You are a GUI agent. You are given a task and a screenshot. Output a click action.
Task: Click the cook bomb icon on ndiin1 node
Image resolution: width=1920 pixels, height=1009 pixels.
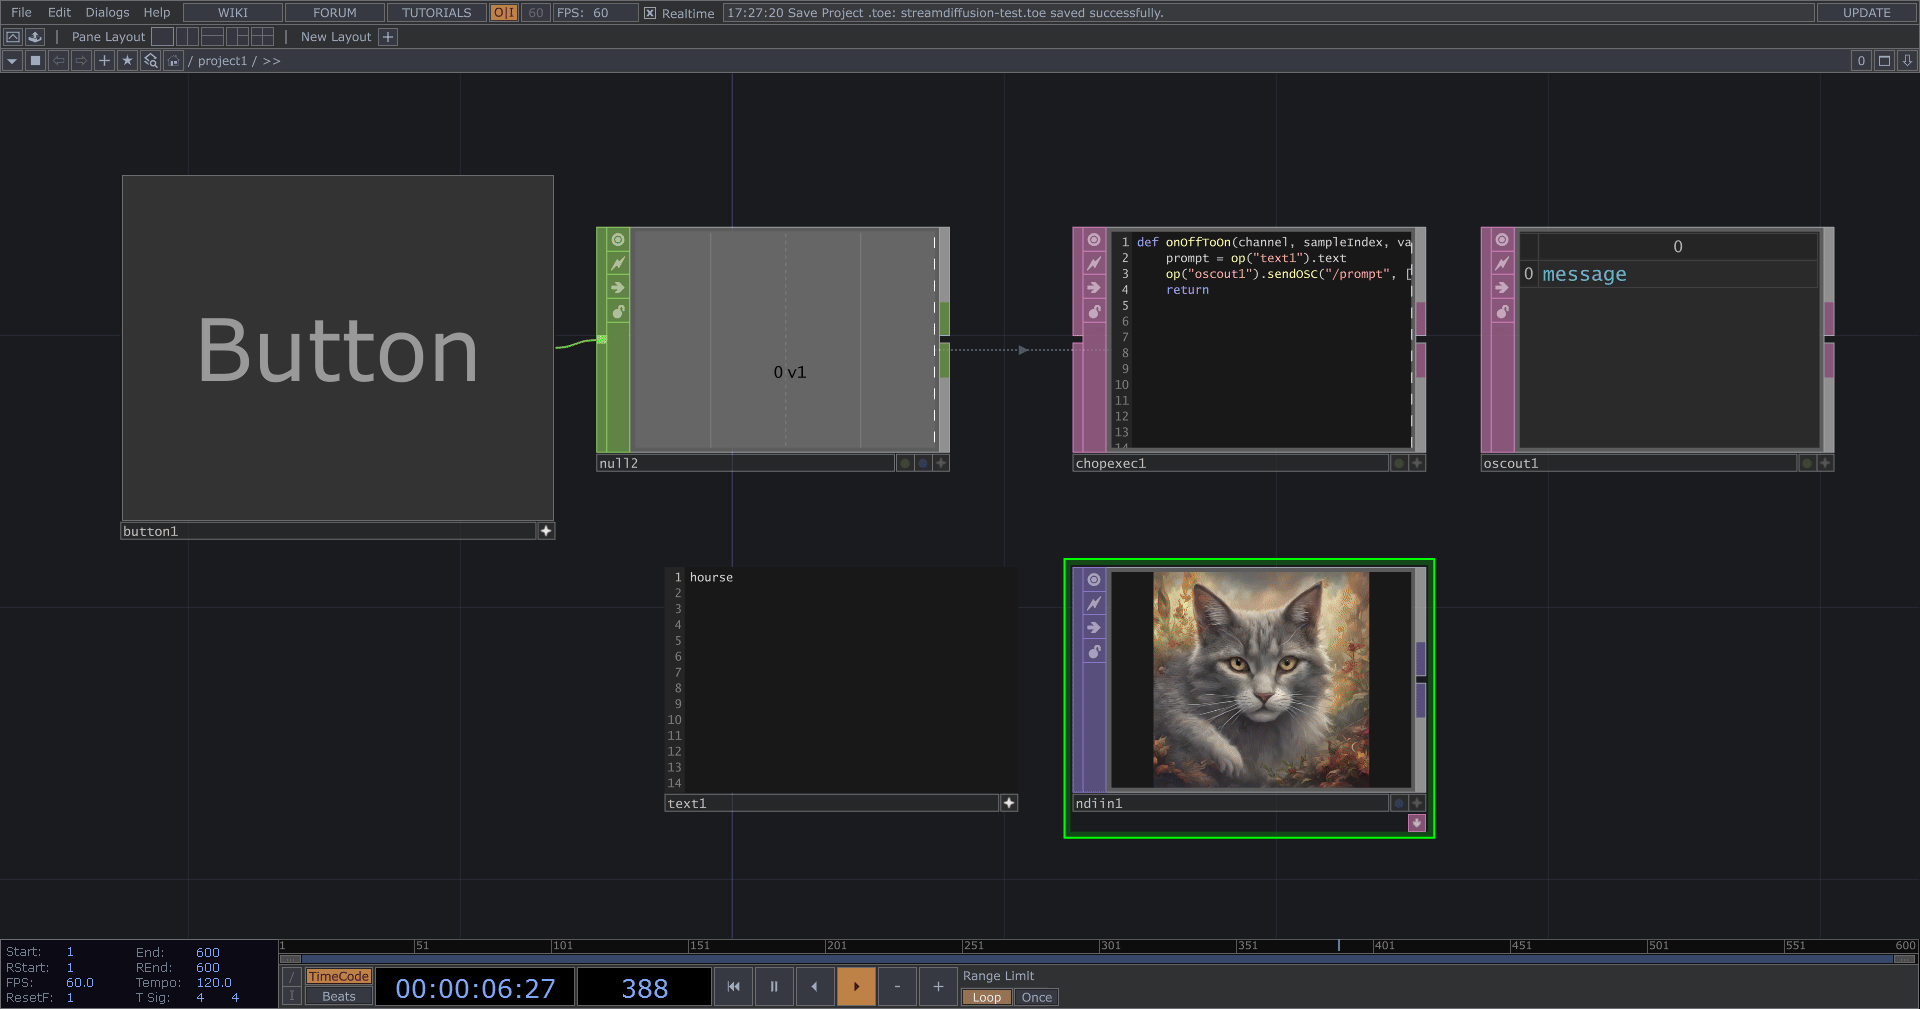(x=1093, y=651)
